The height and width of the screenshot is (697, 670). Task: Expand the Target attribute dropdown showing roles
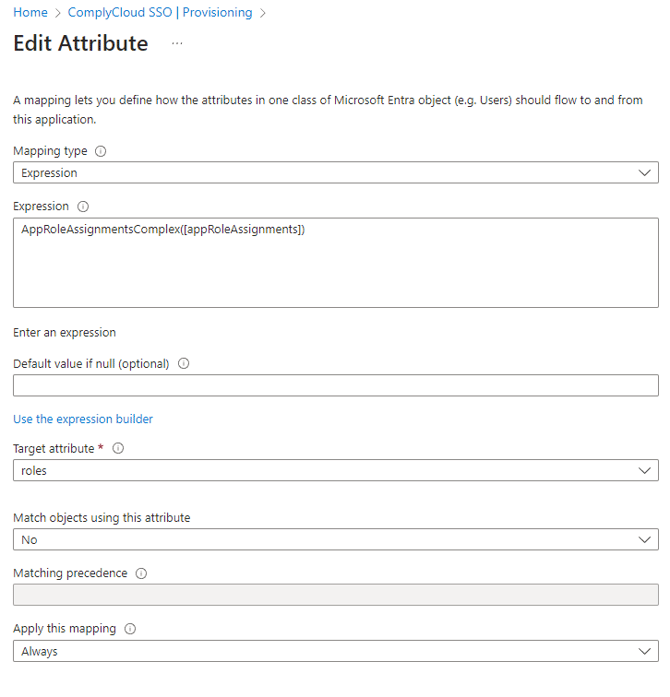tap(335, 470)
